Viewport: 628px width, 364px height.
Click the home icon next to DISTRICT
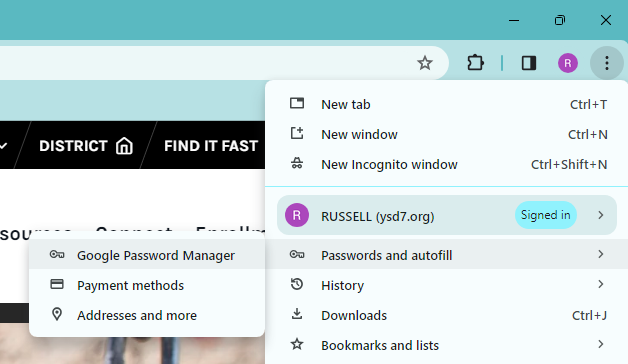coord(124,146)
